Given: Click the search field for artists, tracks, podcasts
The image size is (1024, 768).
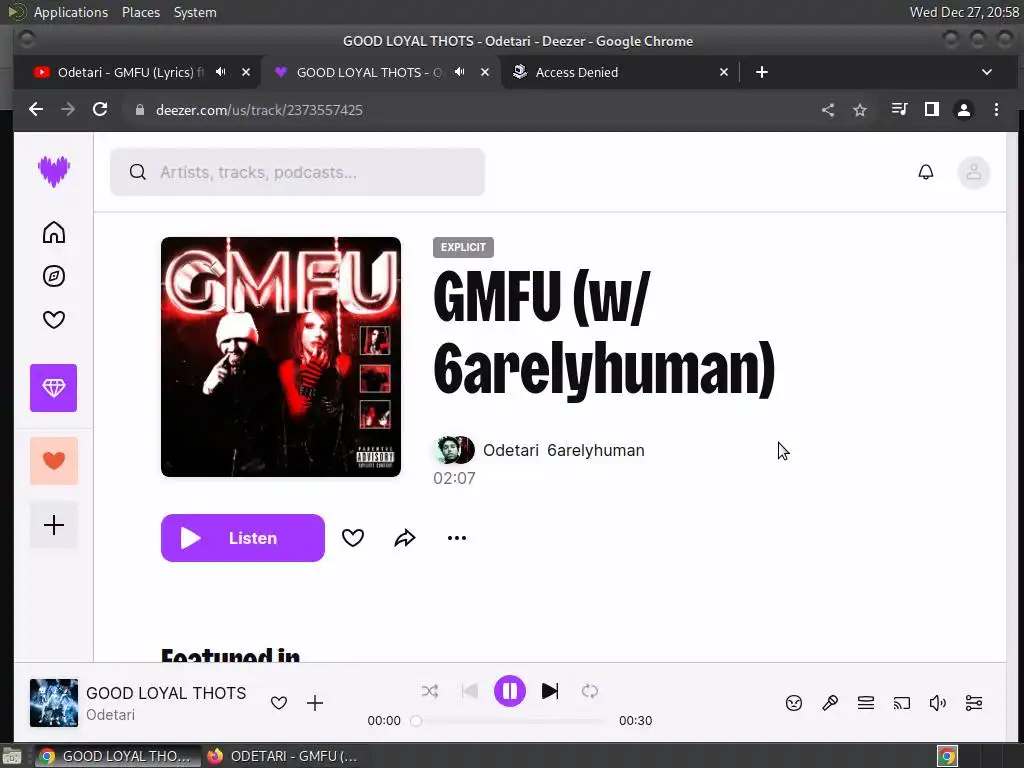Looking at the screenshot, I should tap(297, 172).
